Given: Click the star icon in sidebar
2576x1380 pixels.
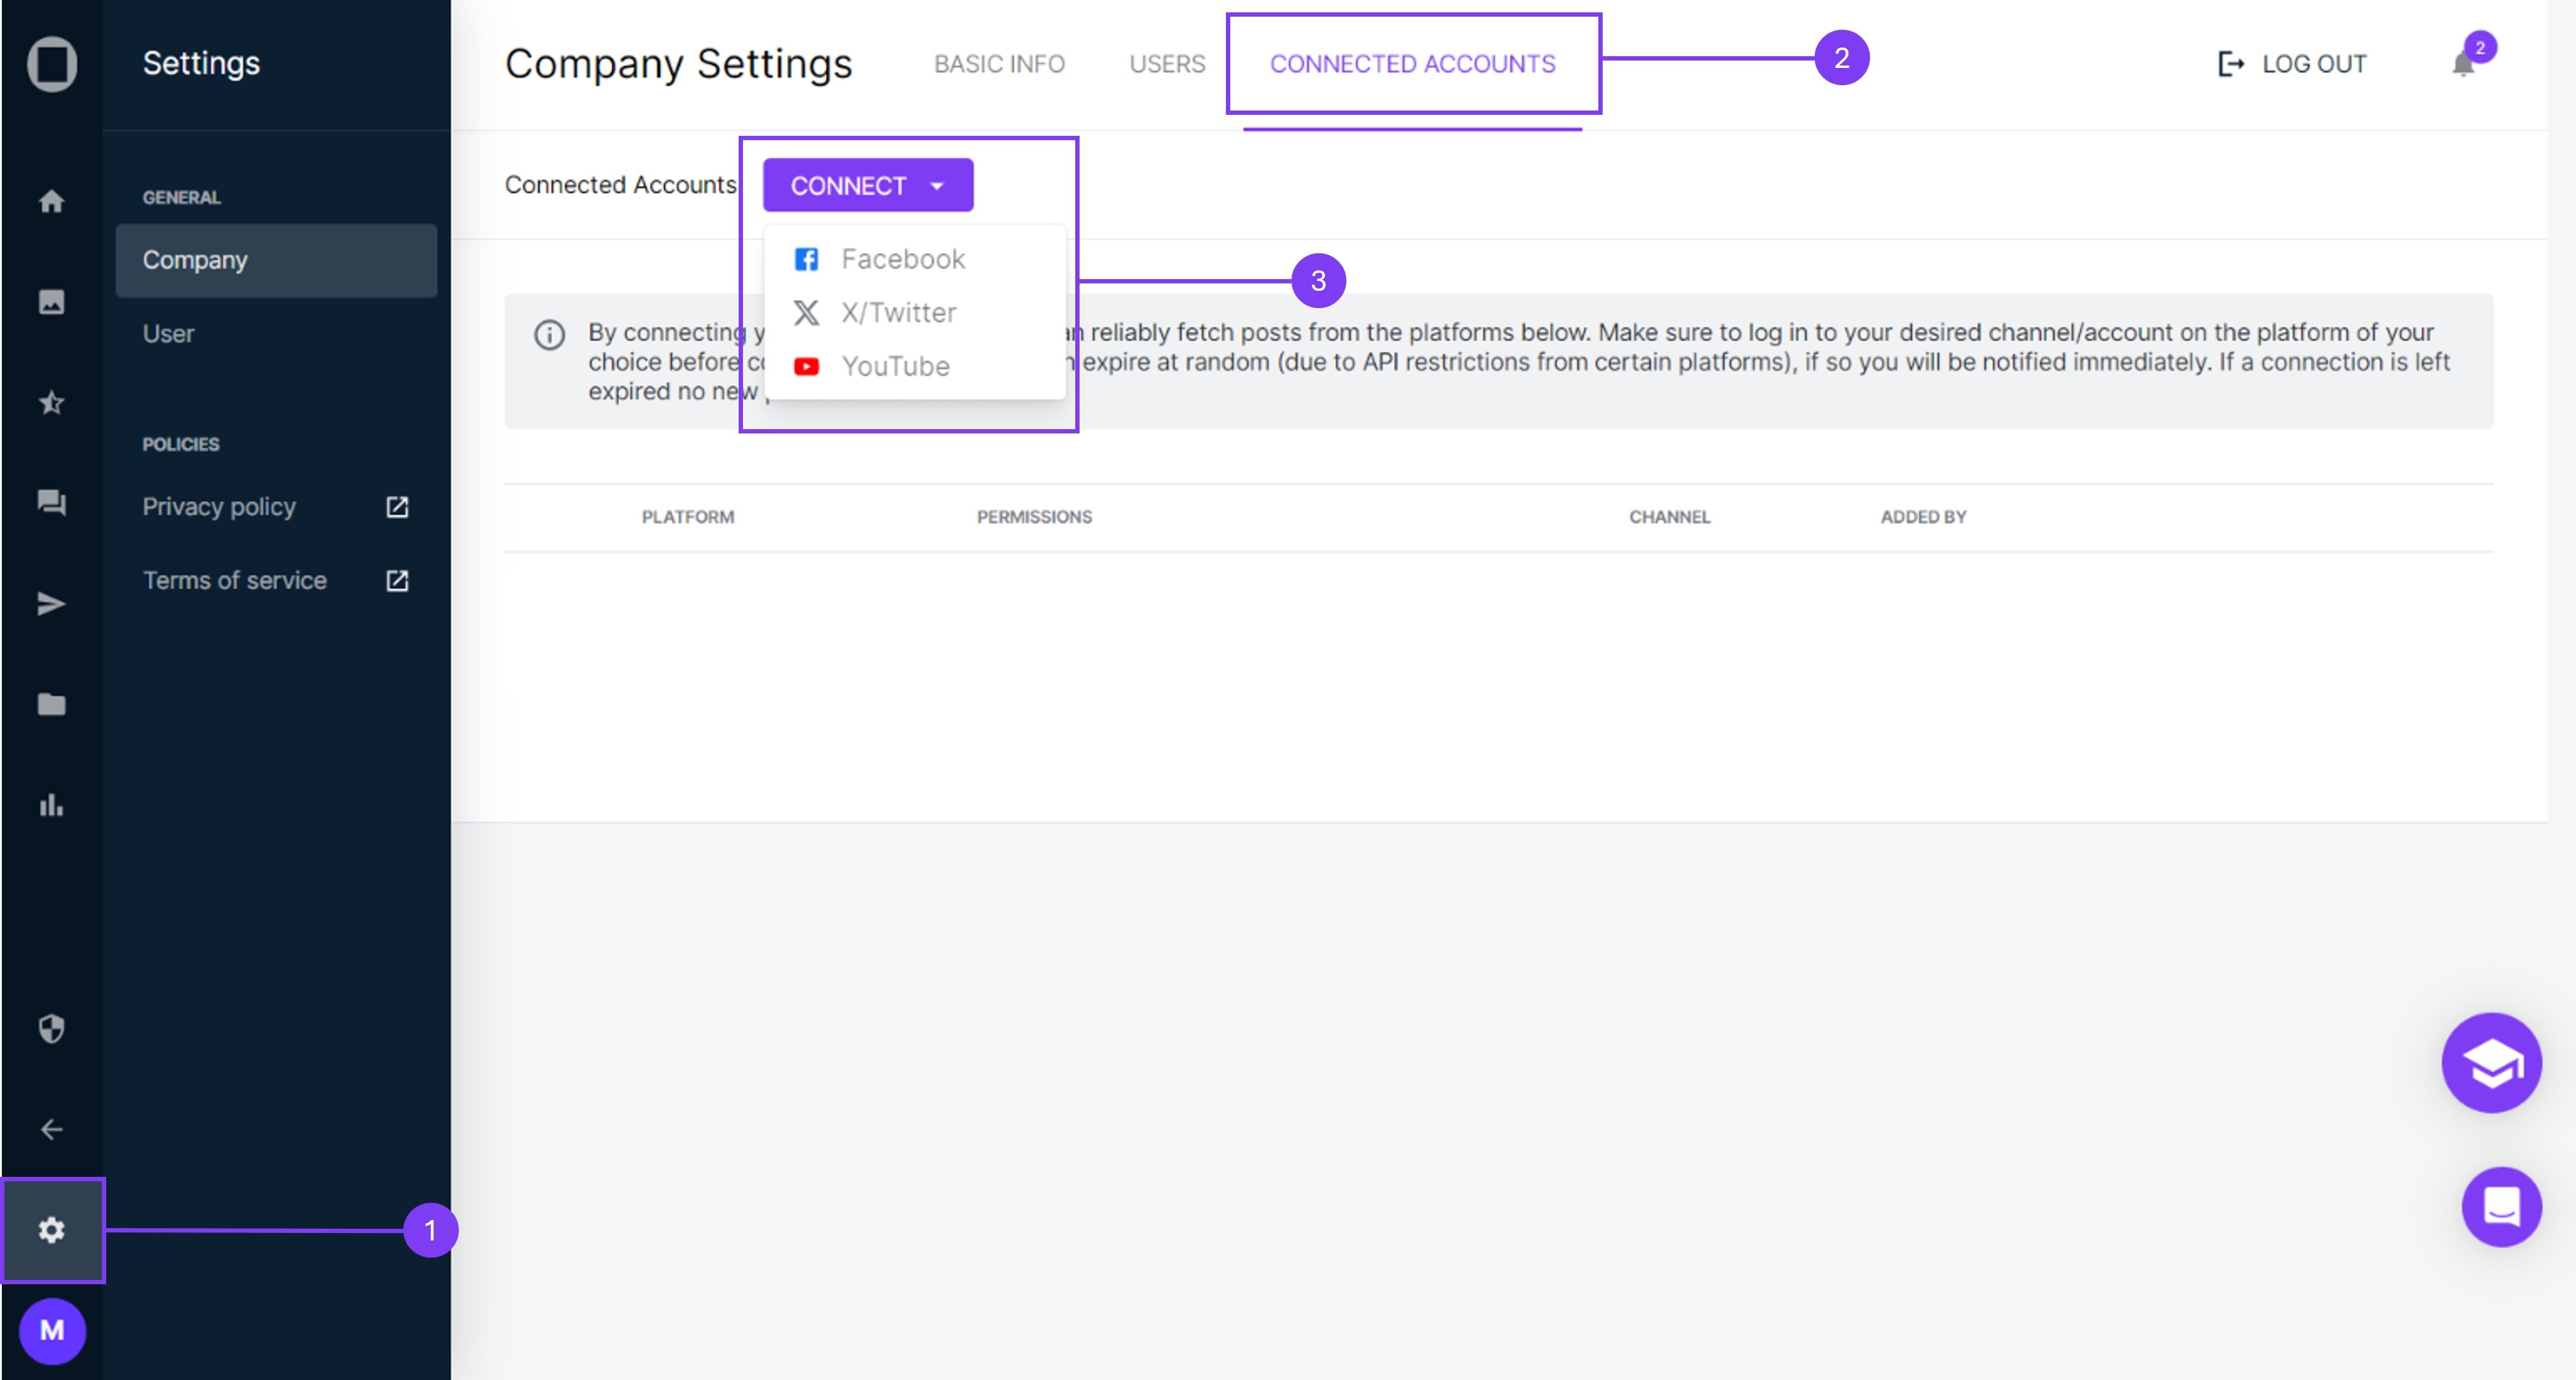Looking at the screenshot, I should [51, 402].
